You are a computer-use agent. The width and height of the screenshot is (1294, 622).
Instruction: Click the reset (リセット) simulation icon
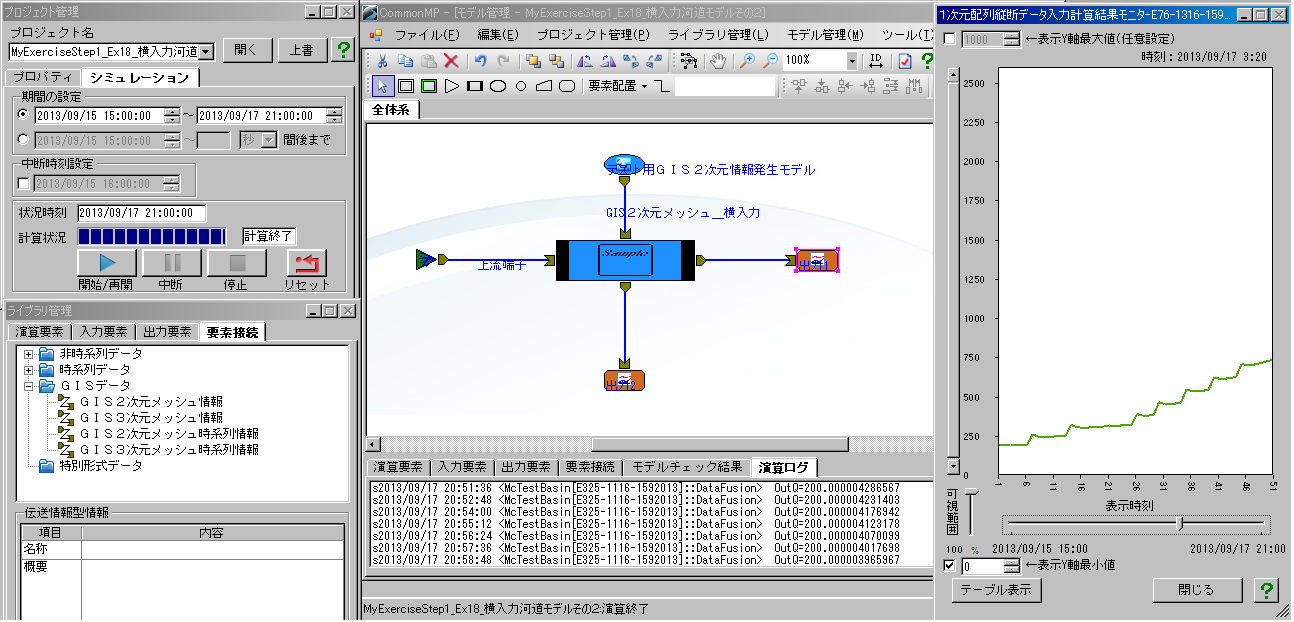pos(307,264)
